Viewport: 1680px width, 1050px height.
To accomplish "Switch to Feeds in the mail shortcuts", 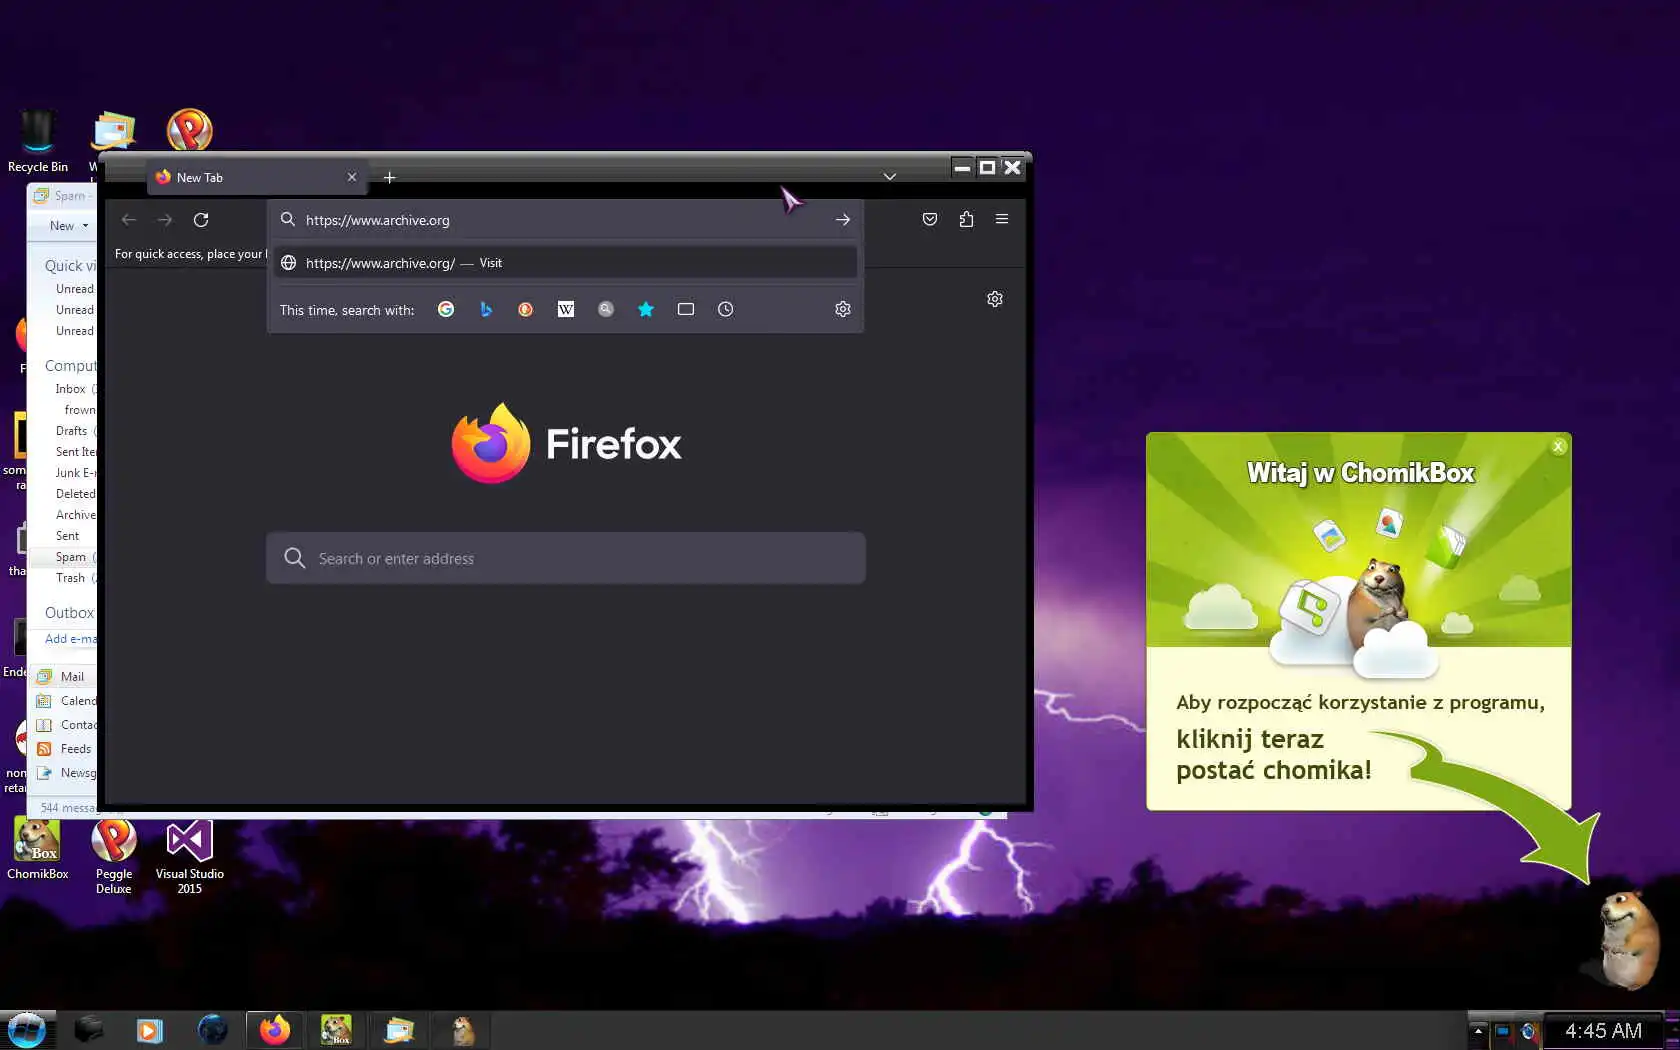I will 66,749.
